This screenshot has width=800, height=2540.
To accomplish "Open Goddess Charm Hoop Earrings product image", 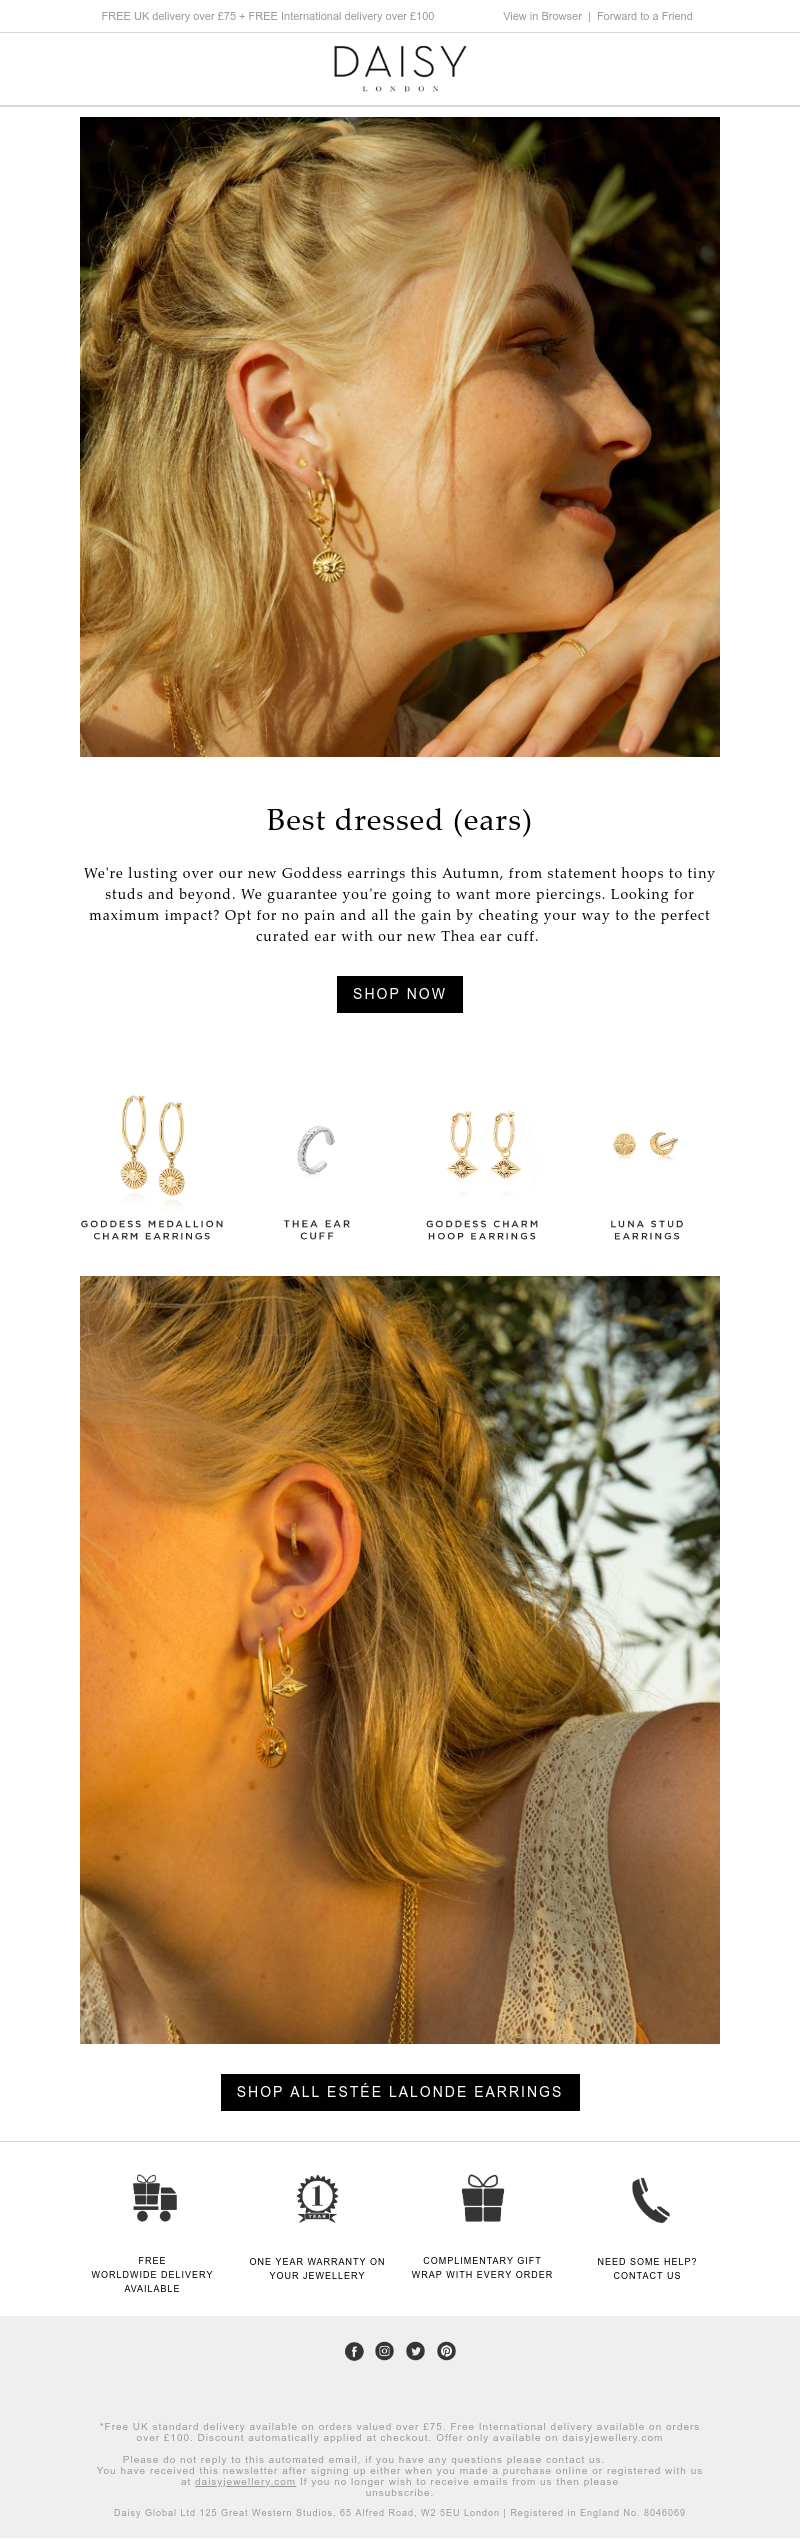I will pos(484,1145).
